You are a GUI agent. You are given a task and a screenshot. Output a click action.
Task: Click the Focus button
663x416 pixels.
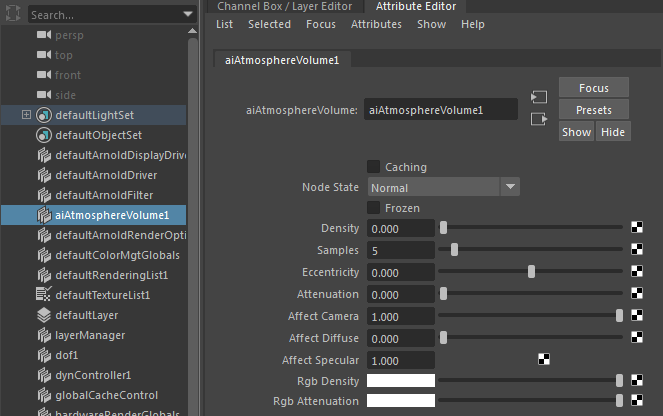click(x=594, y=88)
